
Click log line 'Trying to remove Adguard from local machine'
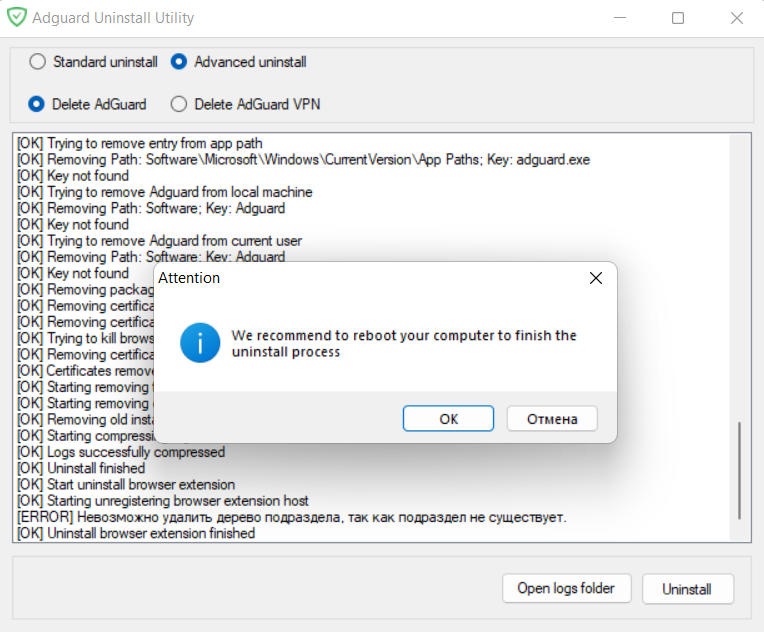[165, 192]
